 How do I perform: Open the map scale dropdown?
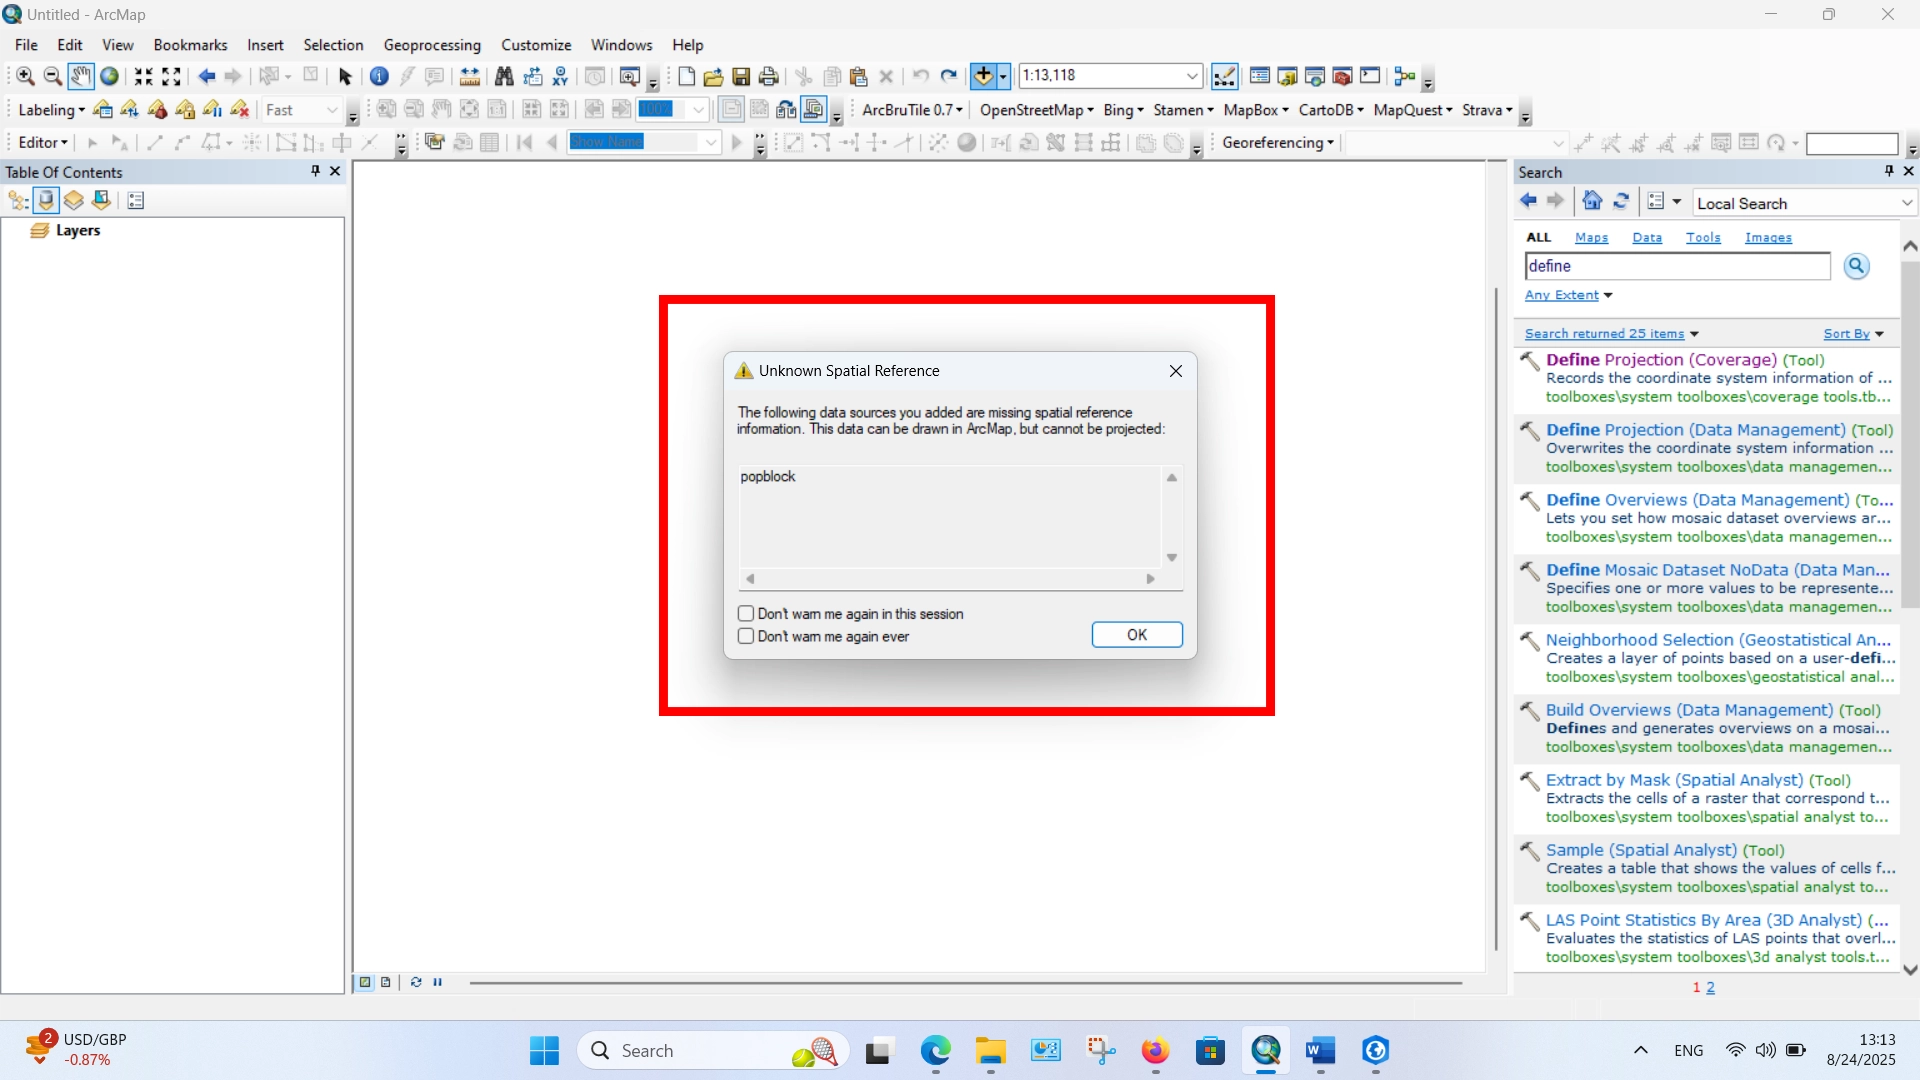click(1192, 76)
